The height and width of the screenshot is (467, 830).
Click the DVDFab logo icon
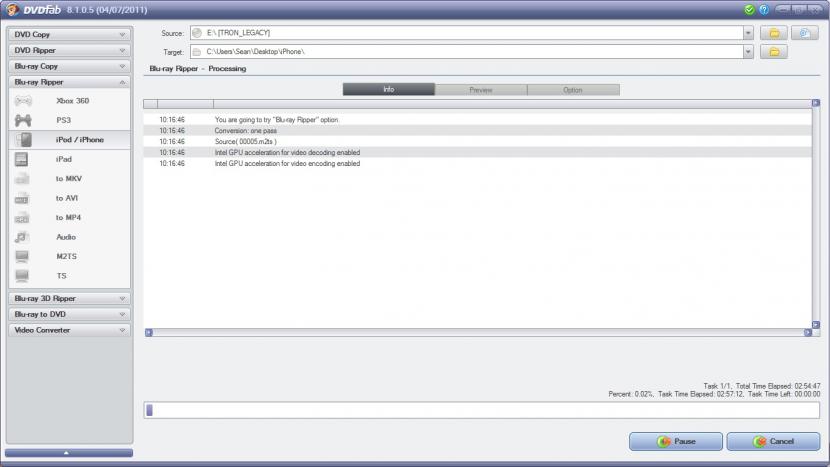(12, 10)
